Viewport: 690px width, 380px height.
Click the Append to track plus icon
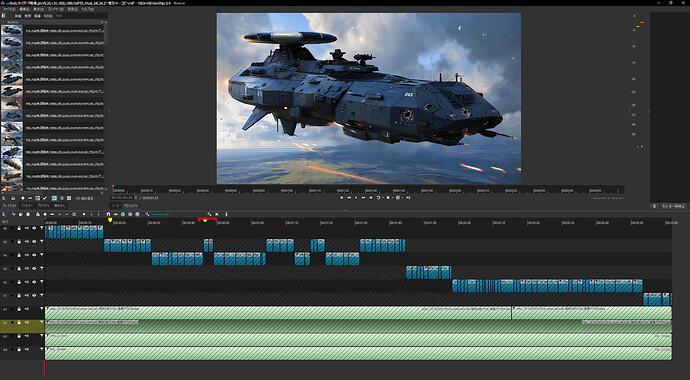click(44, 214)
